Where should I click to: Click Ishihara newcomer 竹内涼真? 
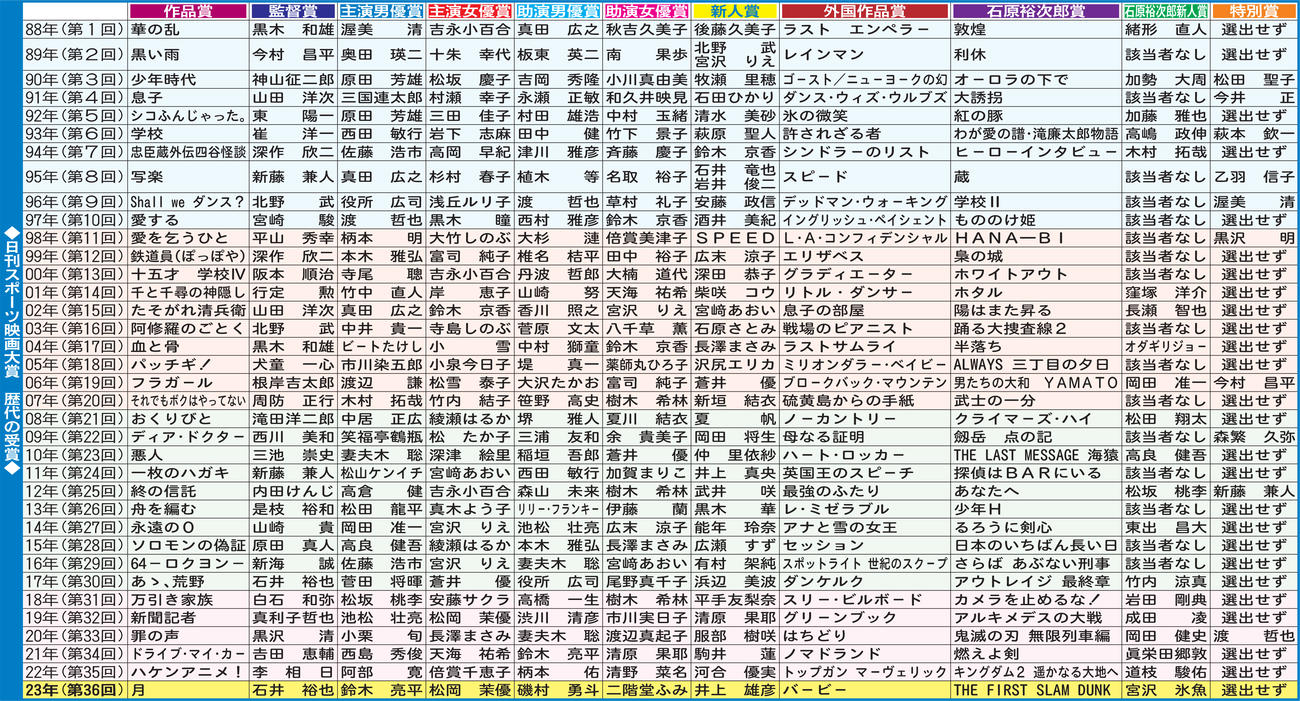click(x=1165, y=581)
